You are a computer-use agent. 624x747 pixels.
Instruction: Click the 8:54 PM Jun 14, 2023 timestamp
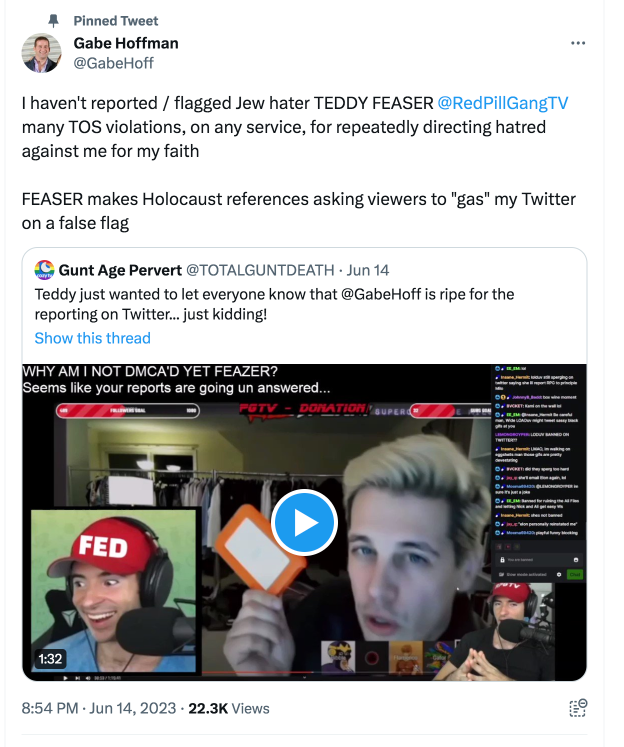tap(99, 708)
